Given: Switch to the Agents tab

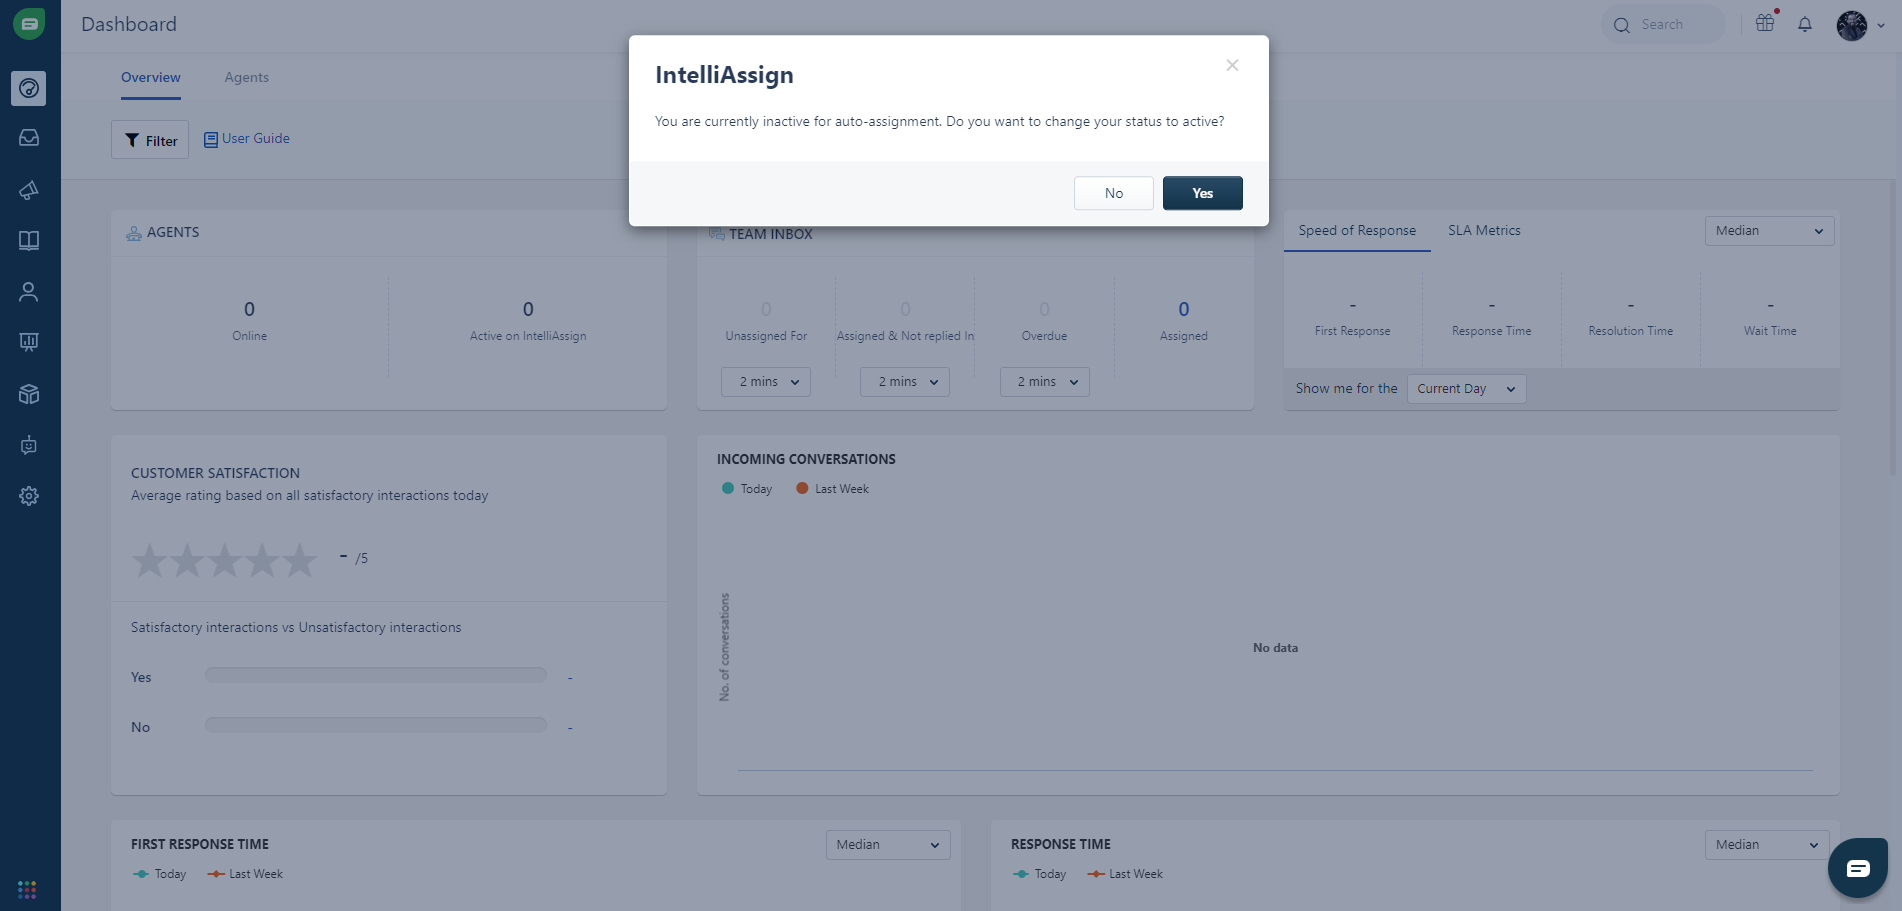Looking at the screenshot, I should [247, 78].
